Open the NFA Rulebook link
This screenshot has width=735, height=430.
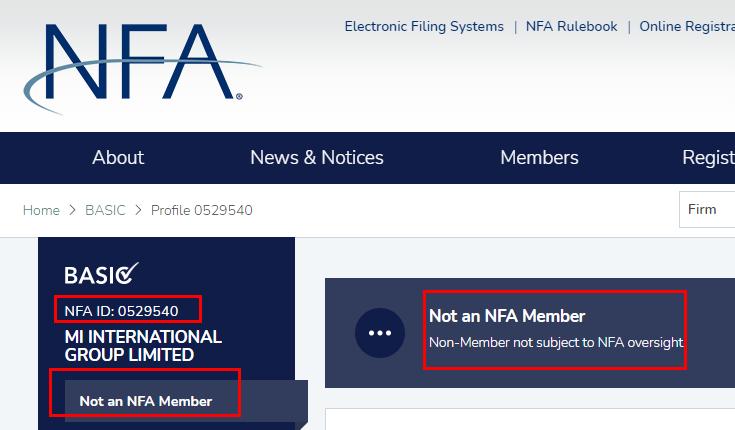point(571,26)
